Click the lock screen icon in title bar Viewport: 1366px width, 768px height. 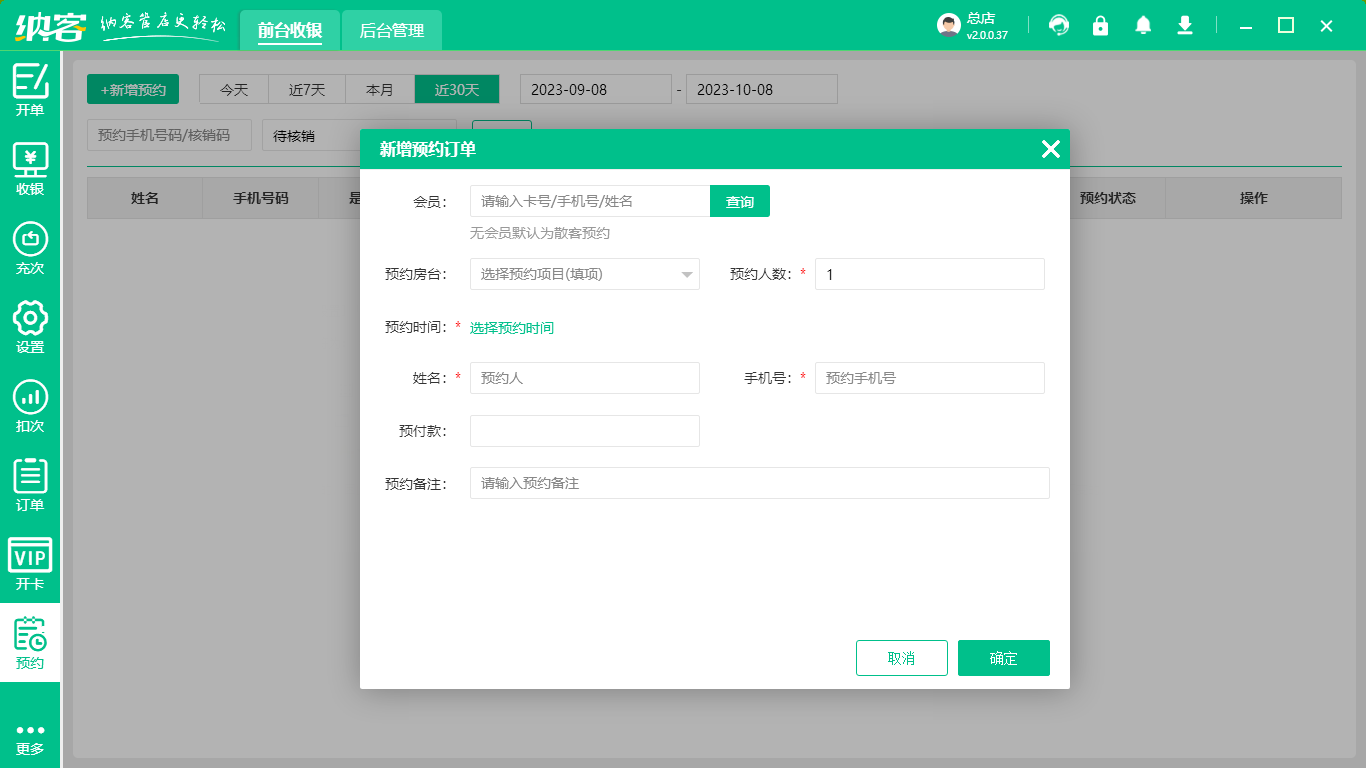click(x=1100, y=25)
